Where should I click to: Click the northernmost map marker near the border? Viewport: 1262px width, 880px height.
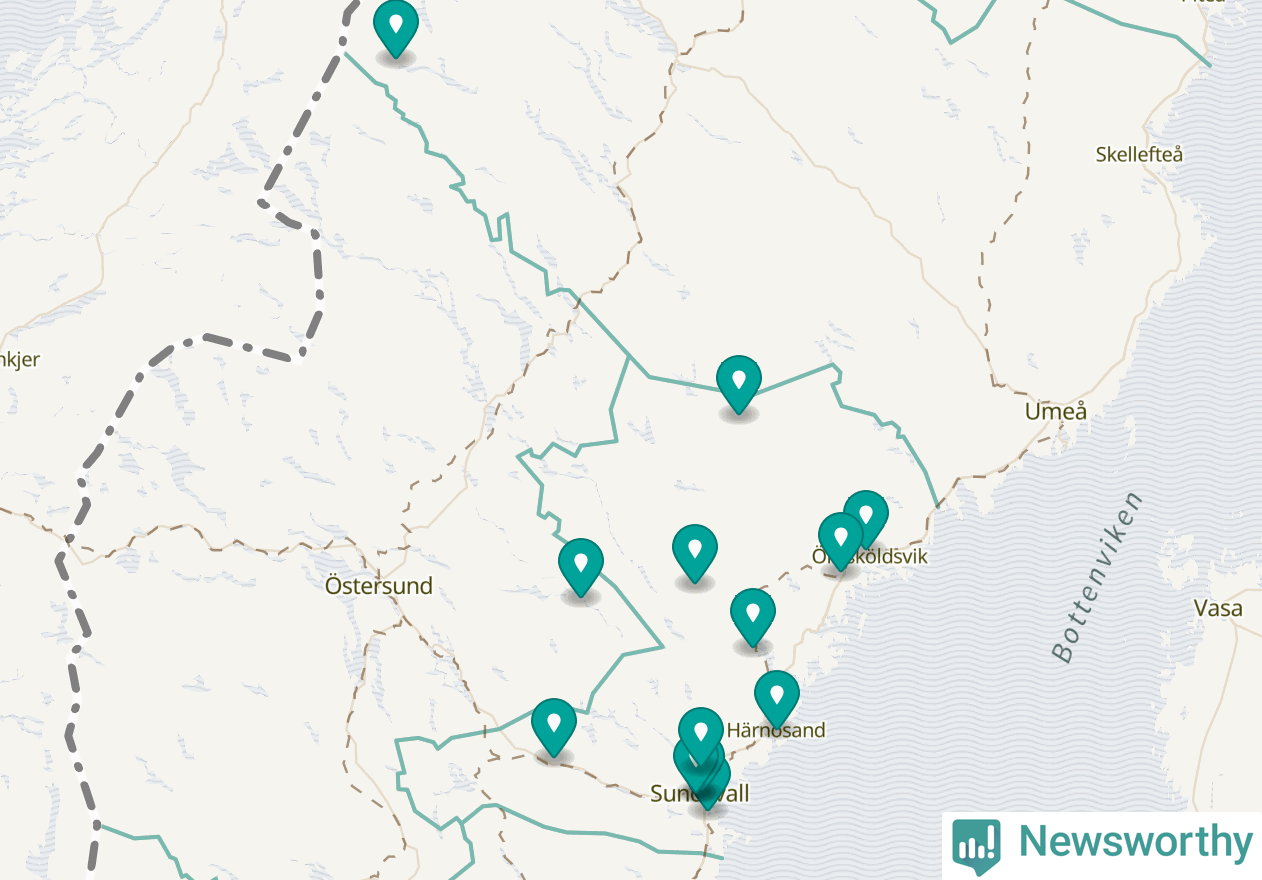click(x=395, y=28)
